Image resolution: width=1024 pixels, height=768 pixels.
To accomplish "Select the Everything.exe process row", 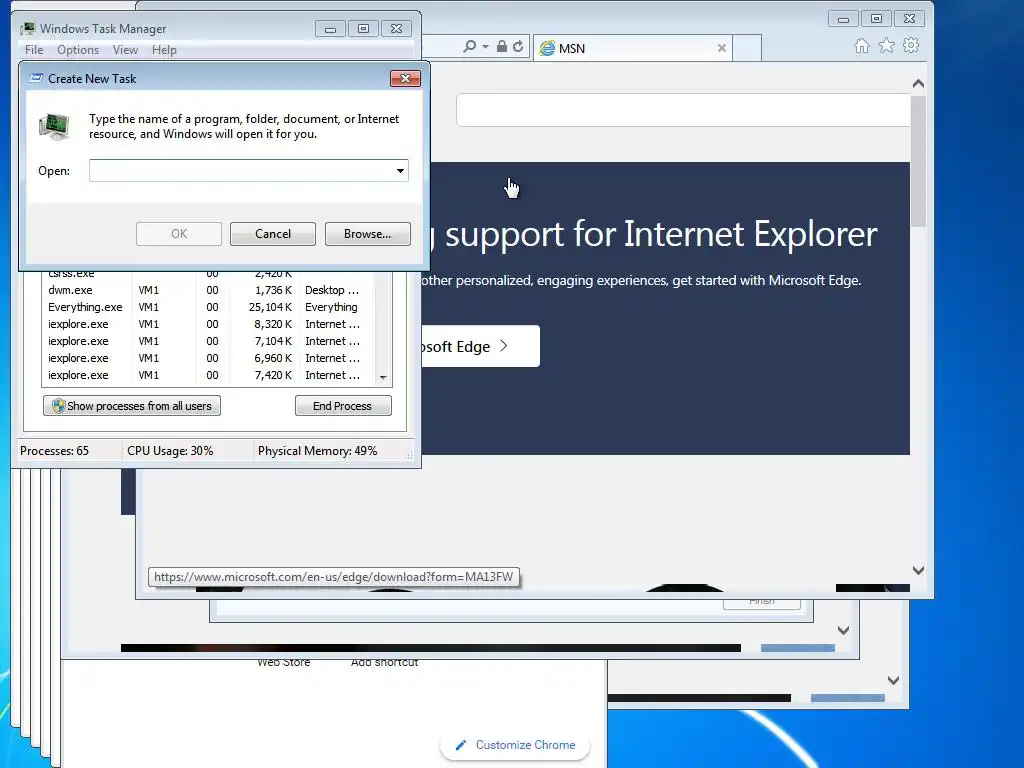I will coord(208,307).
